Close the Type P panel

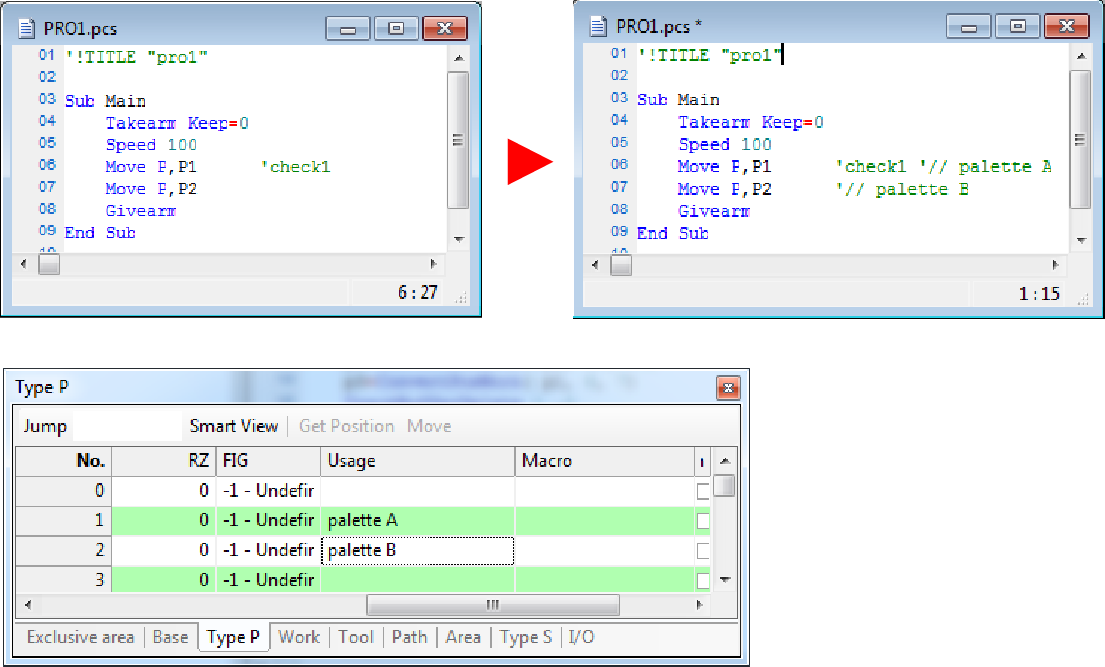pyautogui.click(x=728, y=388)
